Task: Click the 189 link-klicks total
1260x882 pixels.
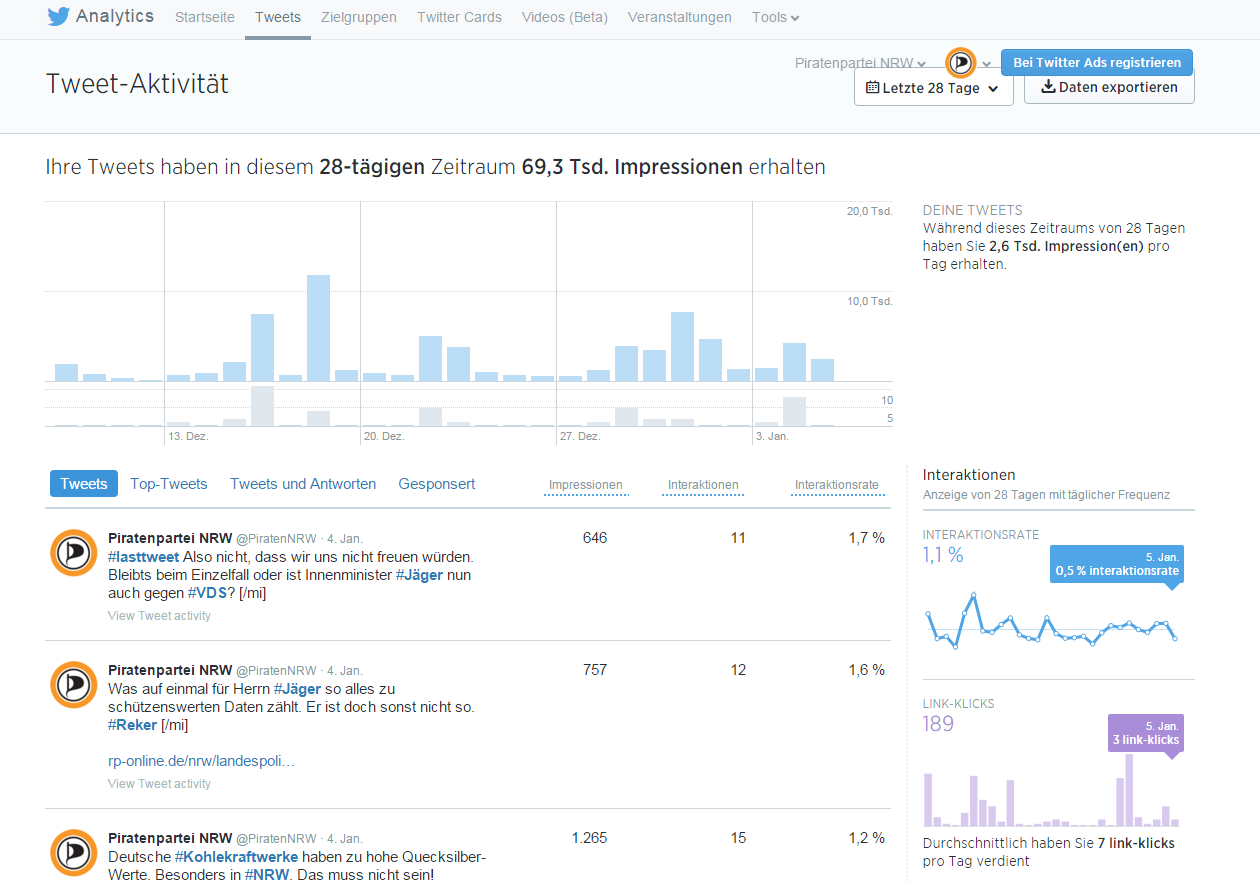Action: (938, 724)
